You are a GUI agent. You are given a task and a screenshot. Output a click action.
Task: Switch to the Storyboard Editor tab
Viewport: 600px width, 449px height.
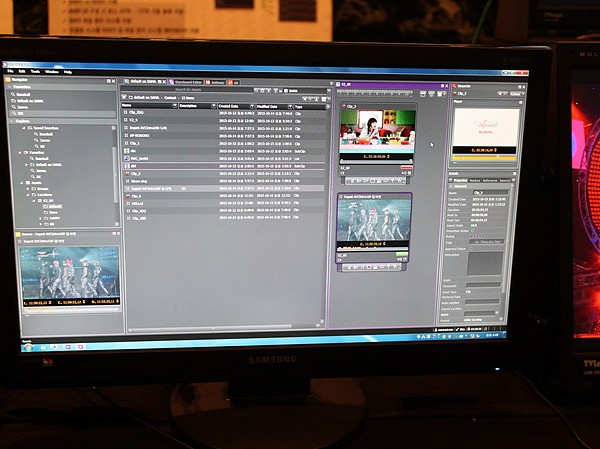pos(186,82)
